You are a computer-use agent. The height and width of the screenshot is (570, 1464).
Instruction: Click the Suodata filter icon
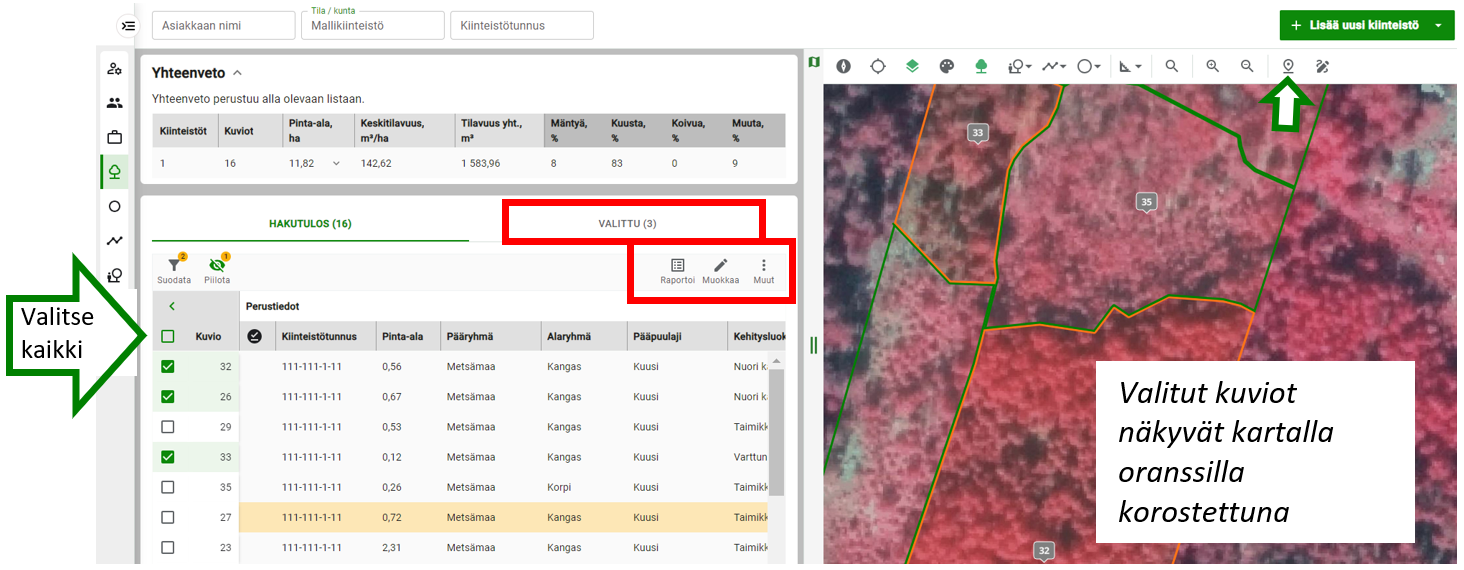click(x=174, y=267)
